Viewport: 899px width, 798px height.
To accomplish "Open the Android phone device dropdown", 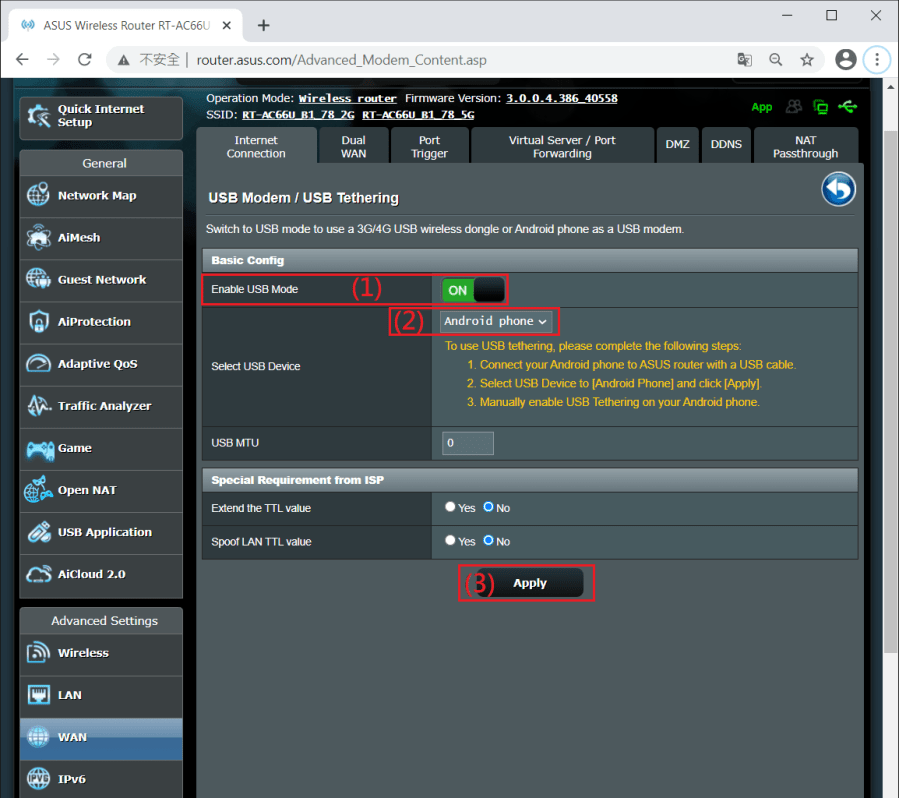I will click(x=496, y=321).
